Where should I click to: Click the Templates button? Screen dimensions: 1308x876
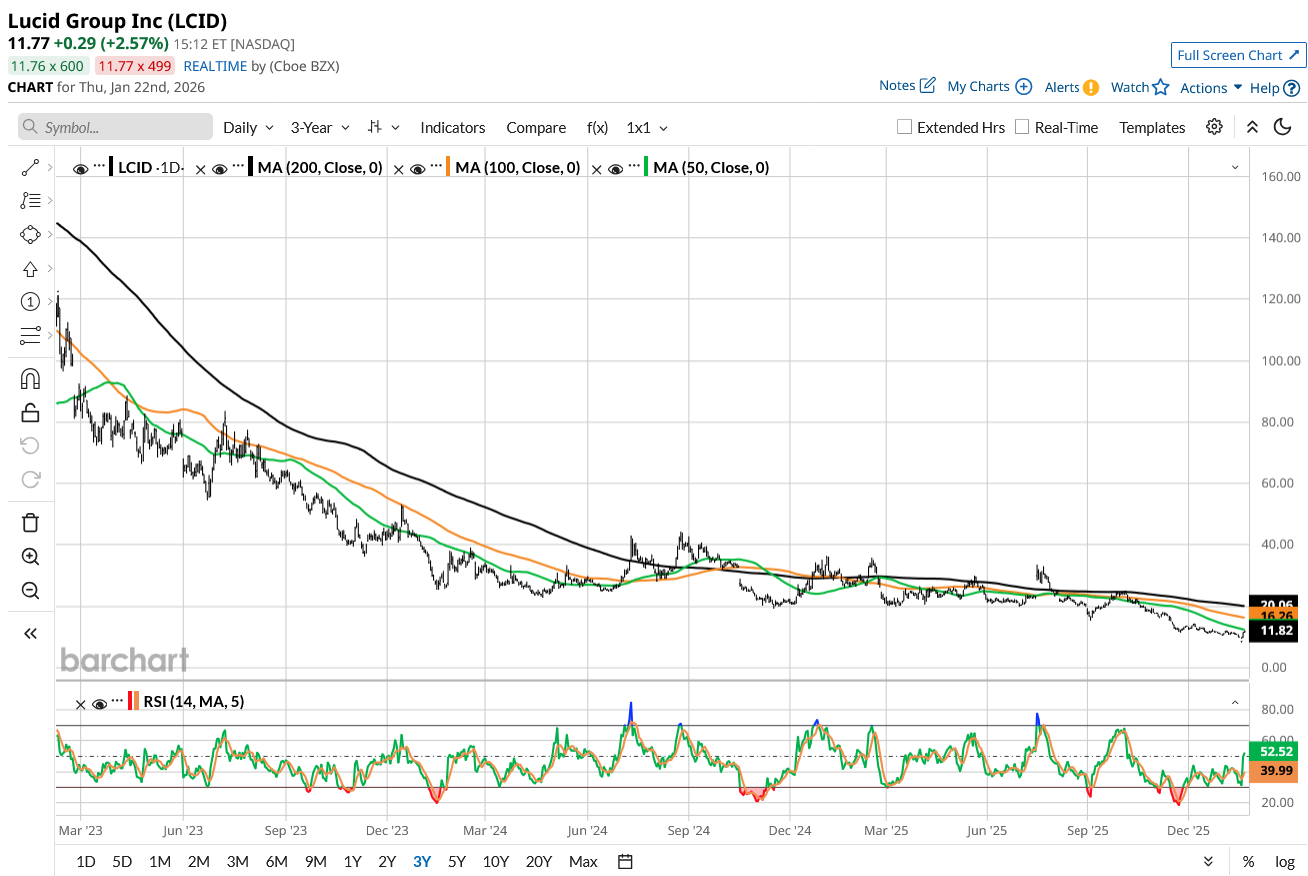point(1152,127)
